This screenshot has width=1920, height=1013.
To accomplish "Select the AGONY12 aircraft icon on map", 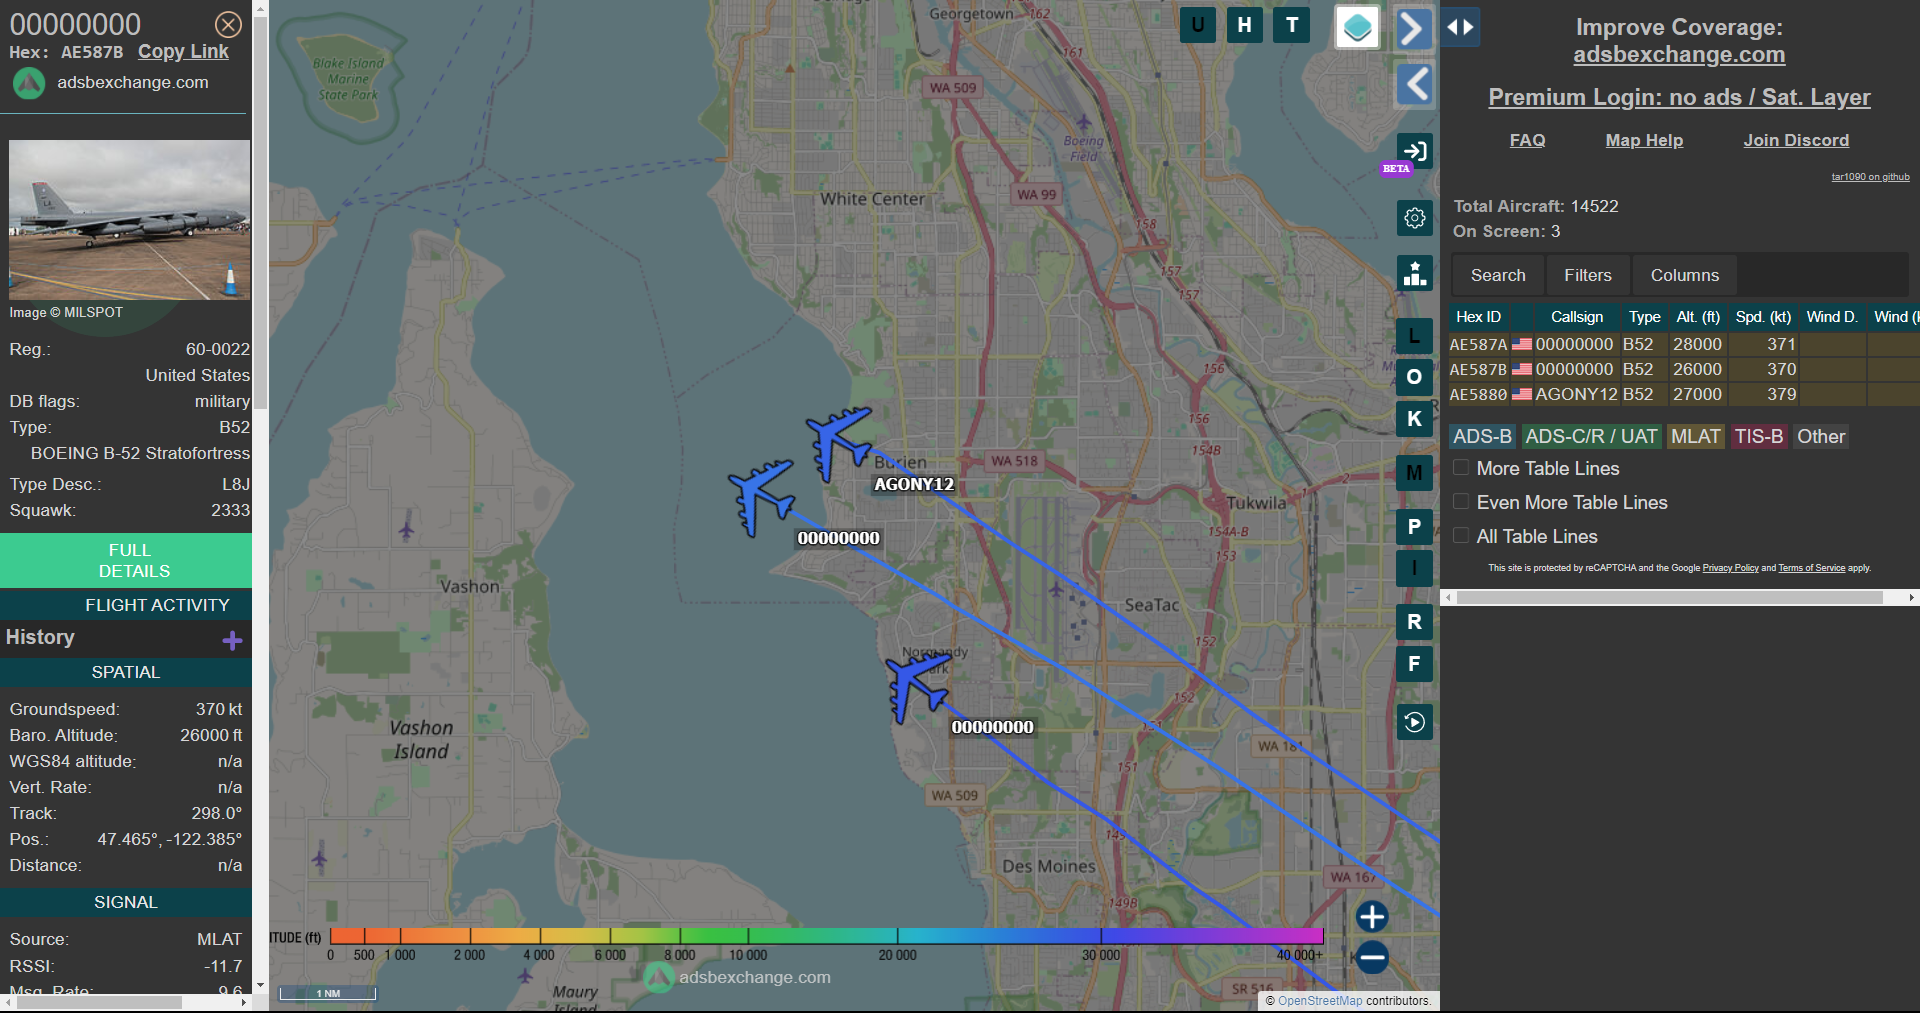I will [x=839, y=443].
